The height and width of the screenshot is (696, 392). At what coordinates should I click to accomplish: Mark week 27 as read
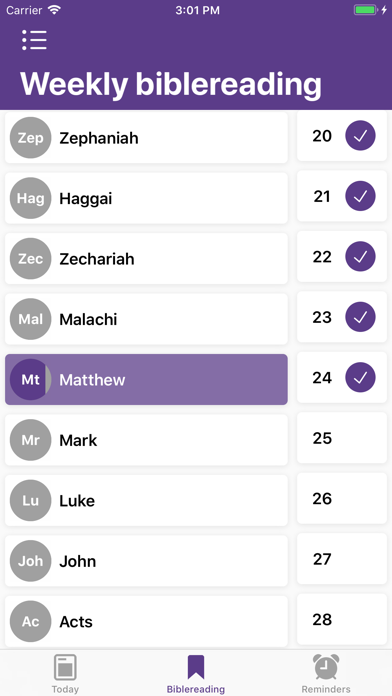(x=342, y=558)
